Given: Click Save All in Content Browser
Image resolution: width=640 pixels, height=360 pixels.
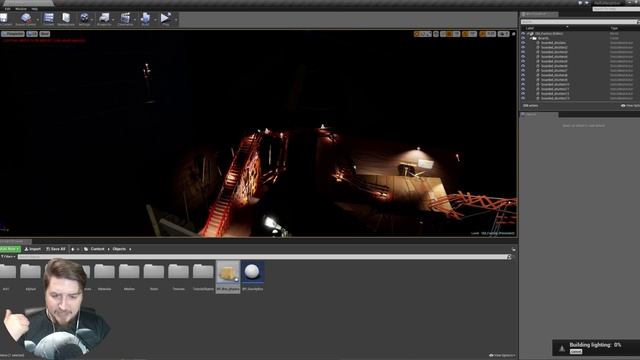Looking at the screenshot, I should 56,249.
